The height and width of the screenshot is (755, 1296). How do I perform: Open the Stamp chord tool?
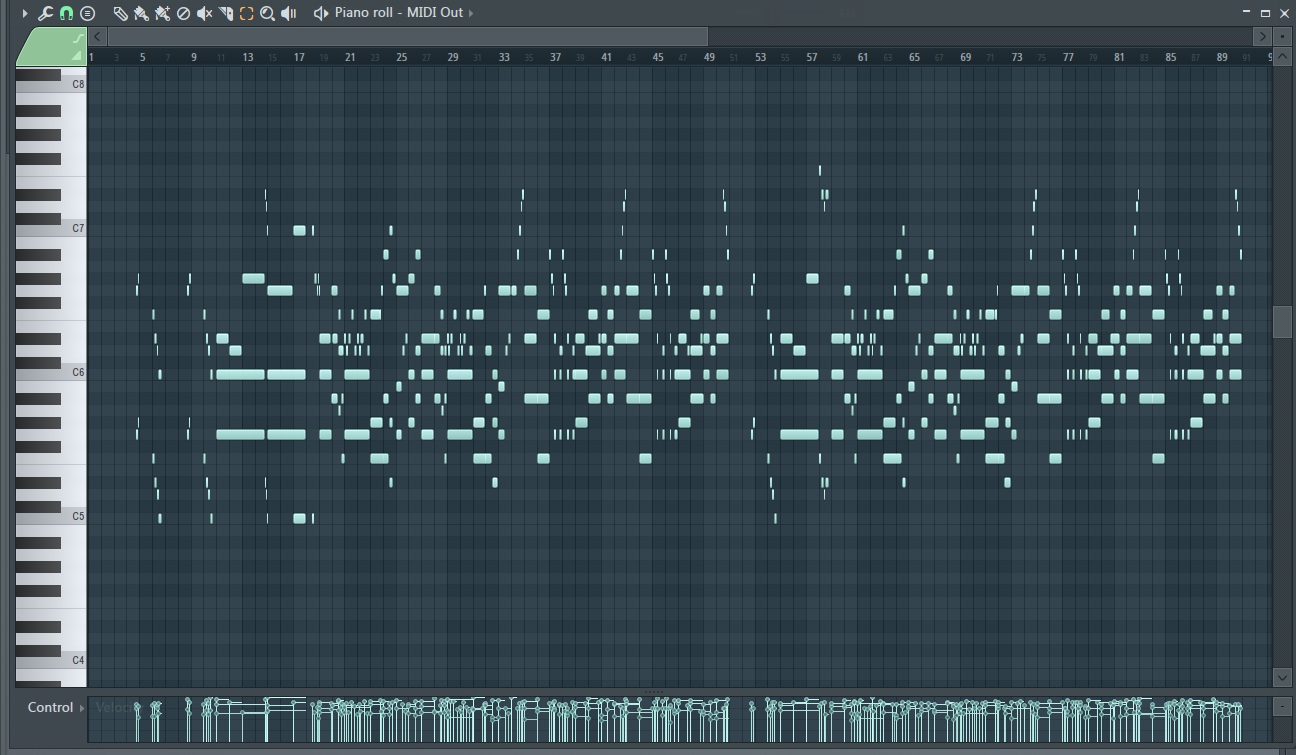click(x=88, y=13)
